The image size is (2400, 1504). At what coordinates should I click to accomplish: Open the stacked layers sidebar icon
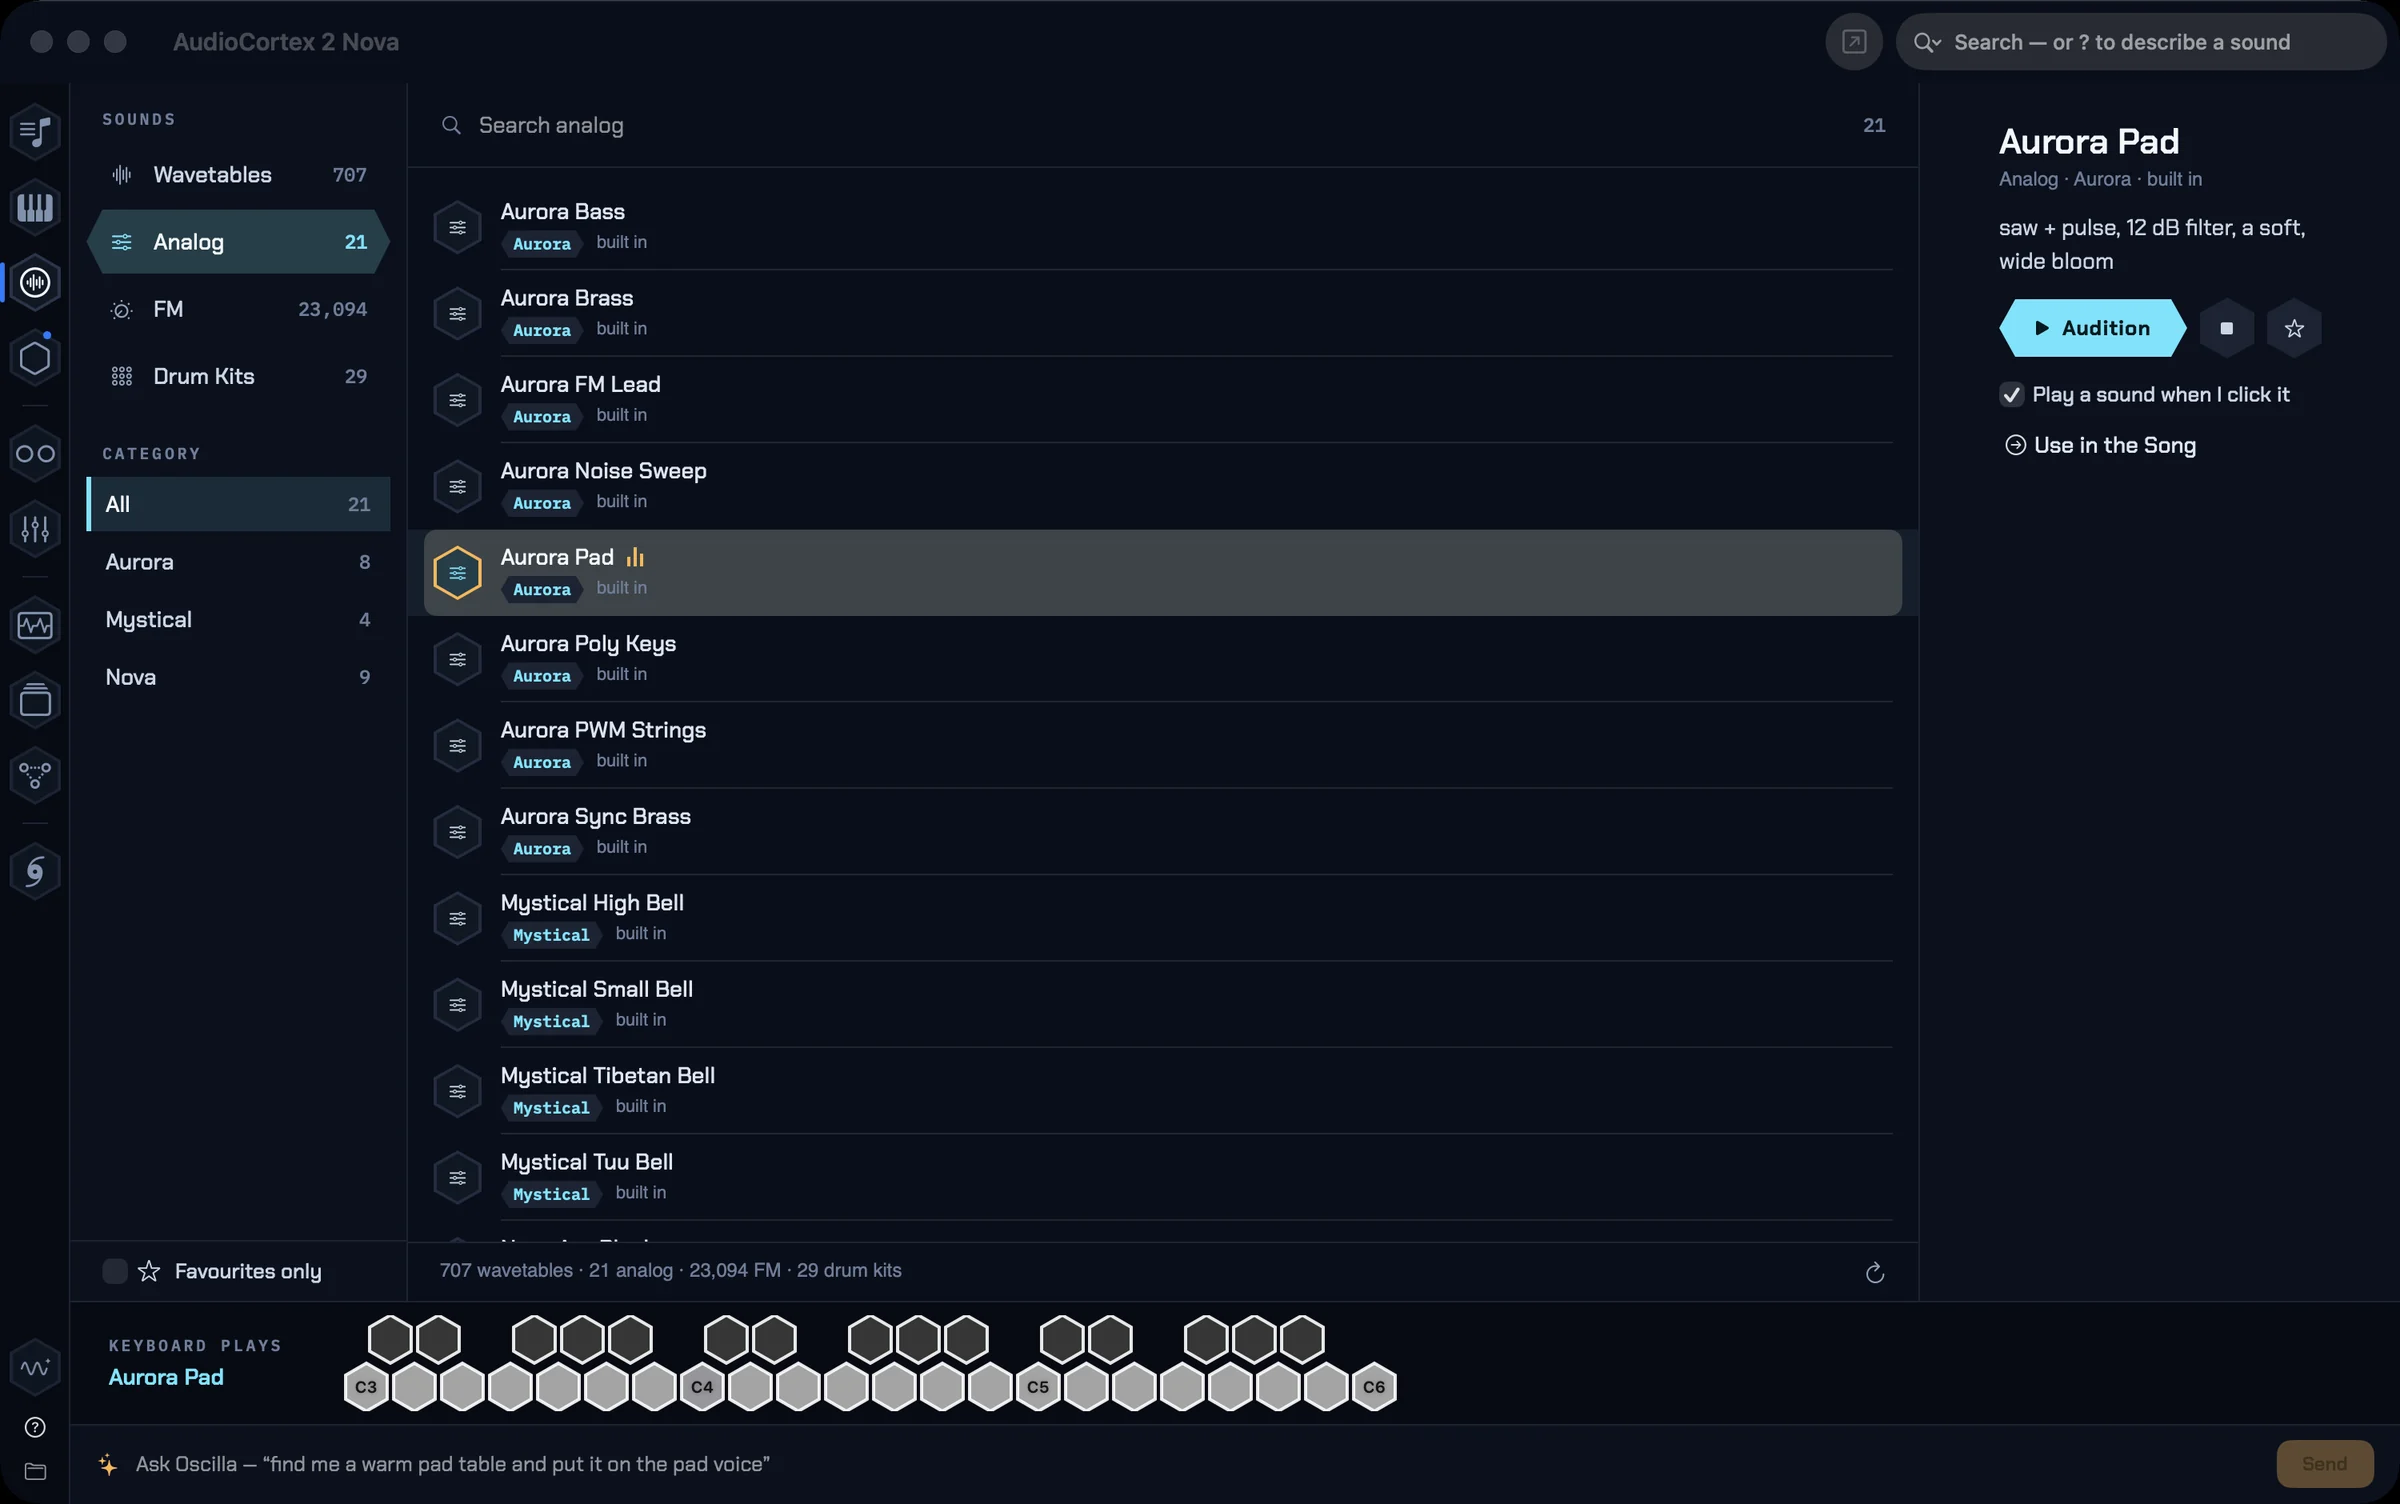tap(35, 700)
